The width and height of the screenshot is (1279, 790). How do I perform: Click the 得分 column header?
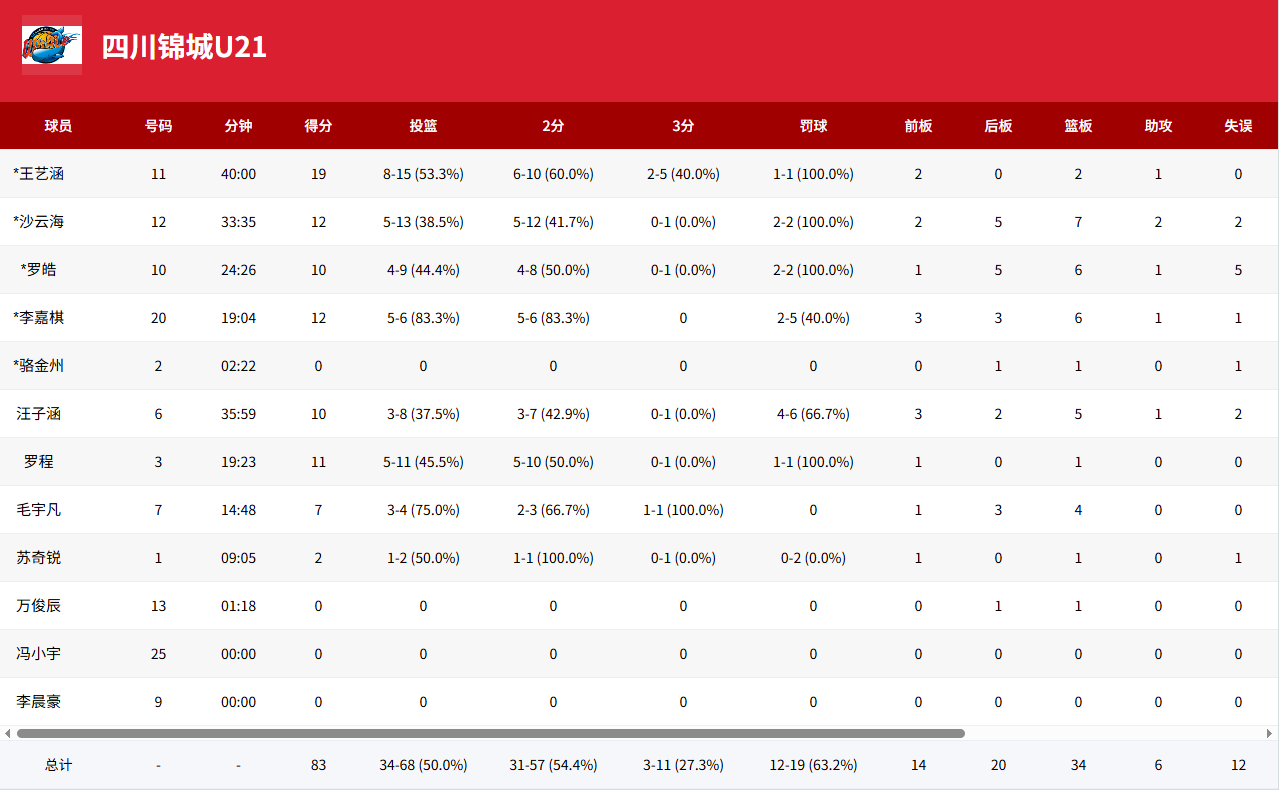318,126
